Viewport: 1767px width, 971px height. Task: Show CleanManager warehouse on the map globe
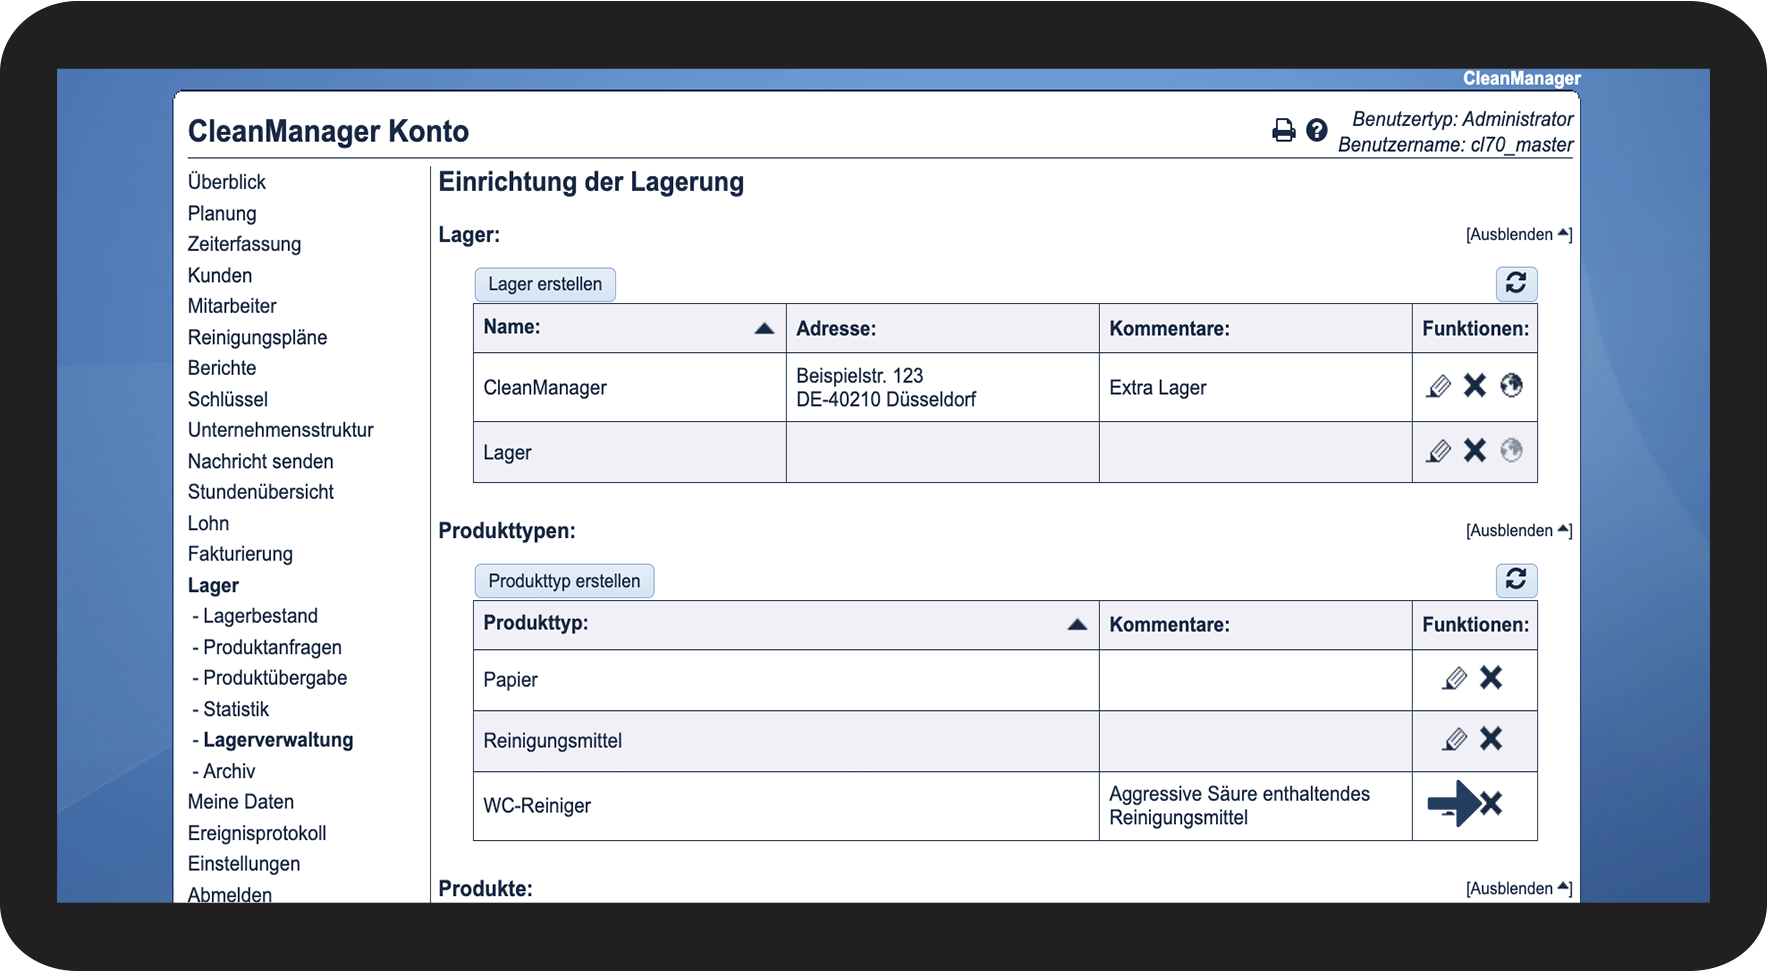1511,386
